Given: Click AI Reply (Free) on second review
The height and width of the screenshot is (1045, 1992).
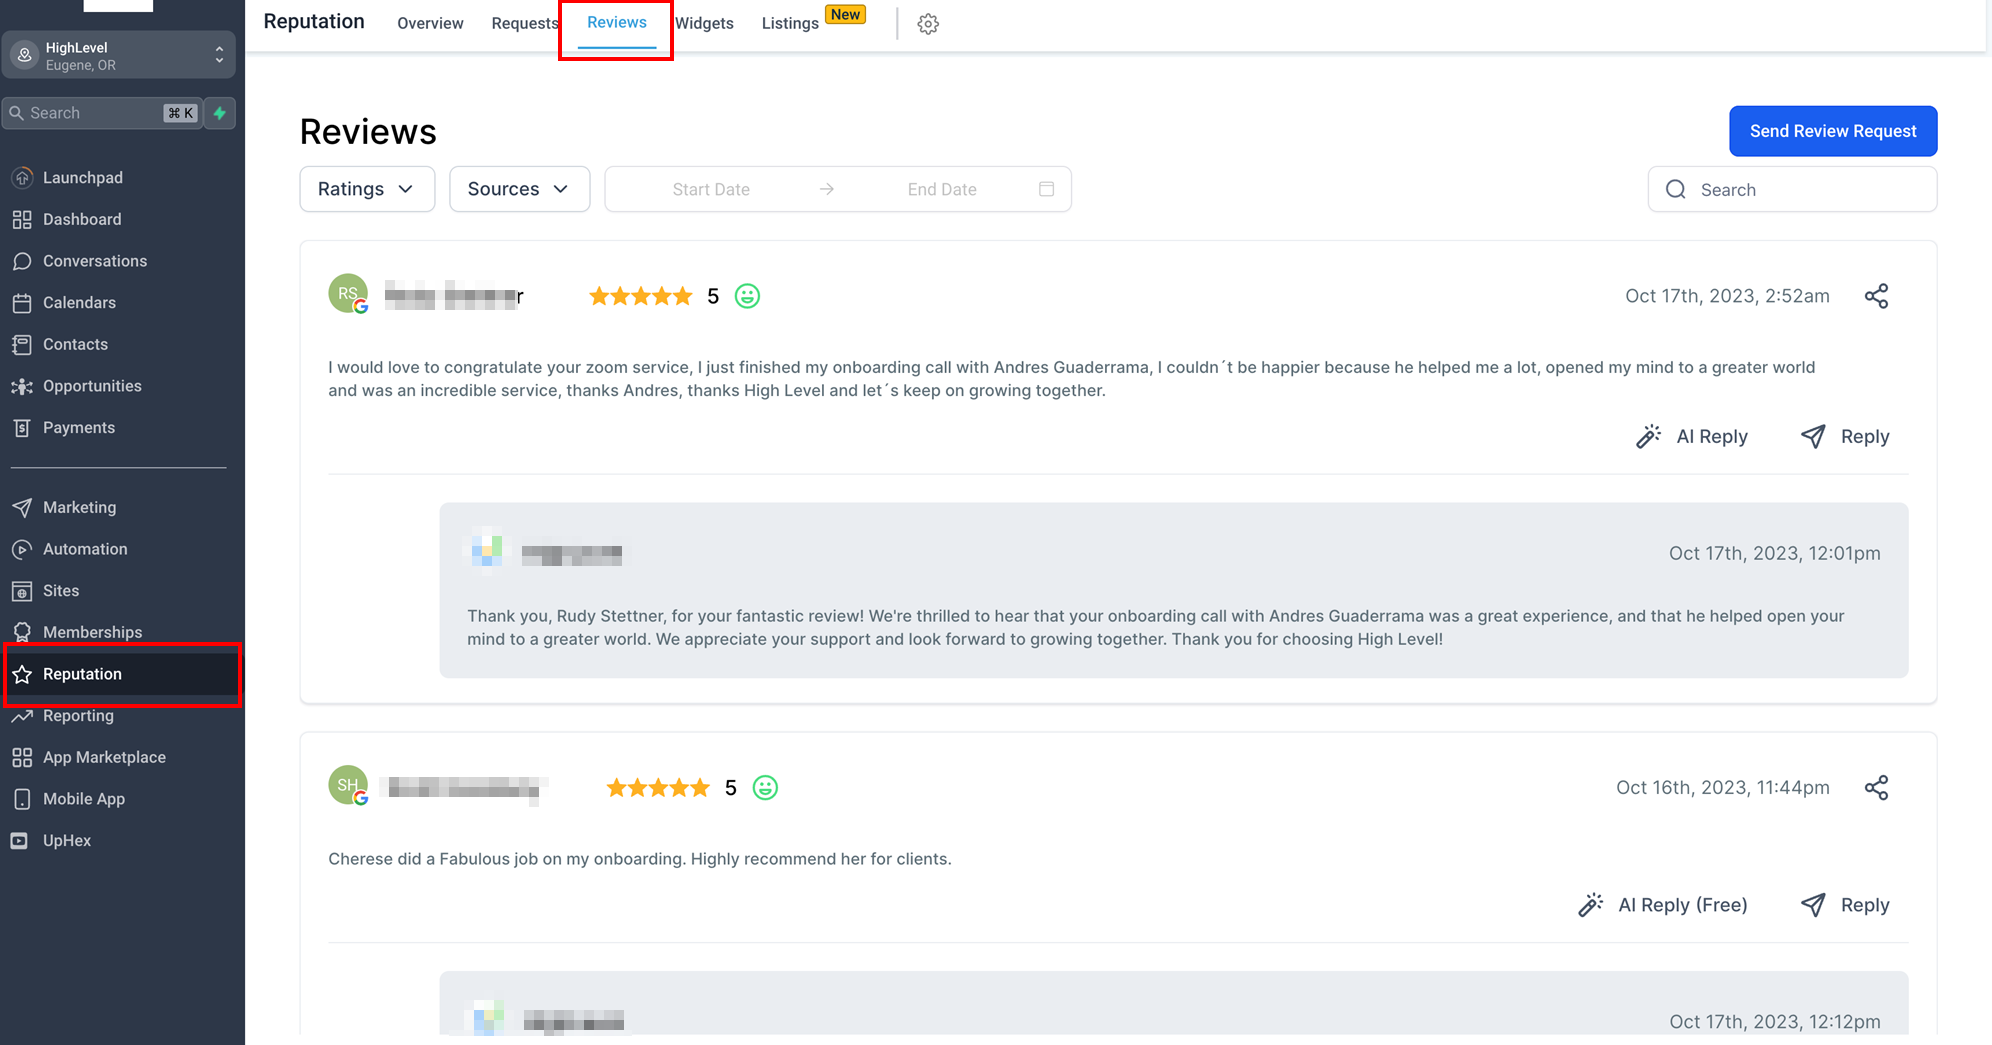Looking at the screenshot, I should (x=1663, y=905).
